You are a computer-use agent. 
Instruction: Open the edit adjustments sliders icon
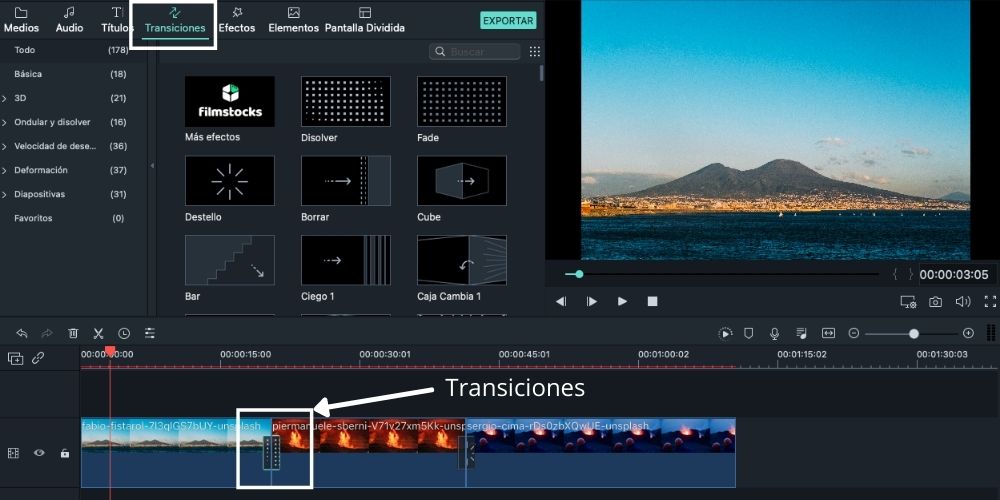coord(150,333)
